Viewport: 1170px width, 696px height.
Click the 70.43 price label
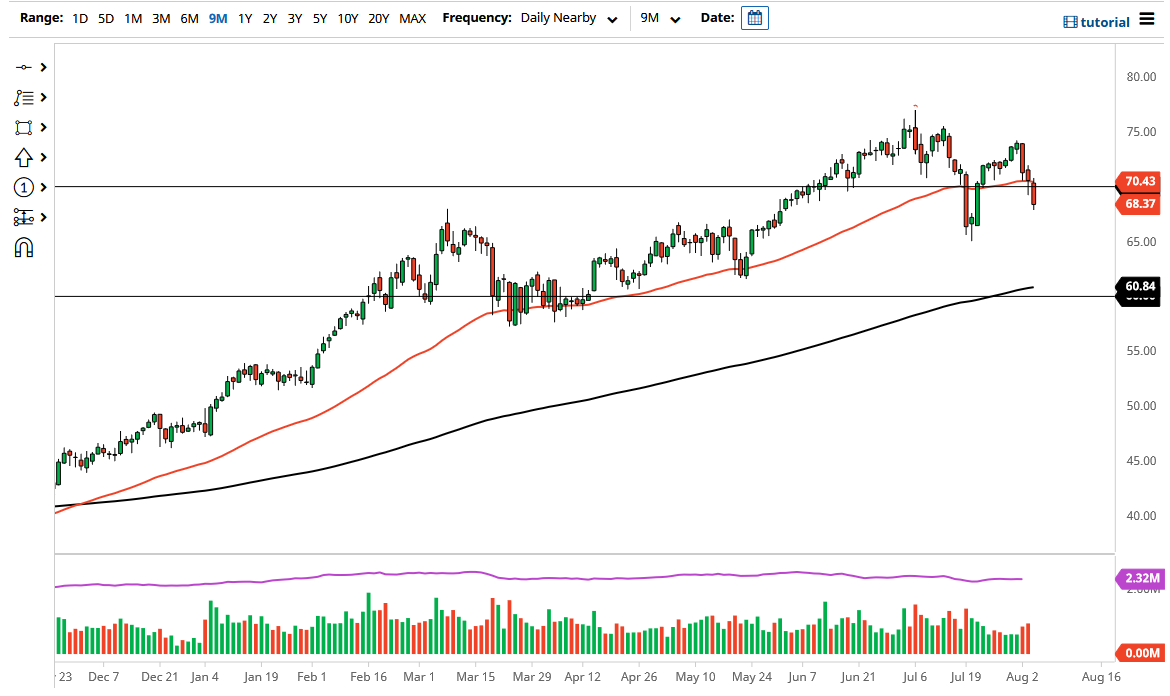click(1139, 183)
